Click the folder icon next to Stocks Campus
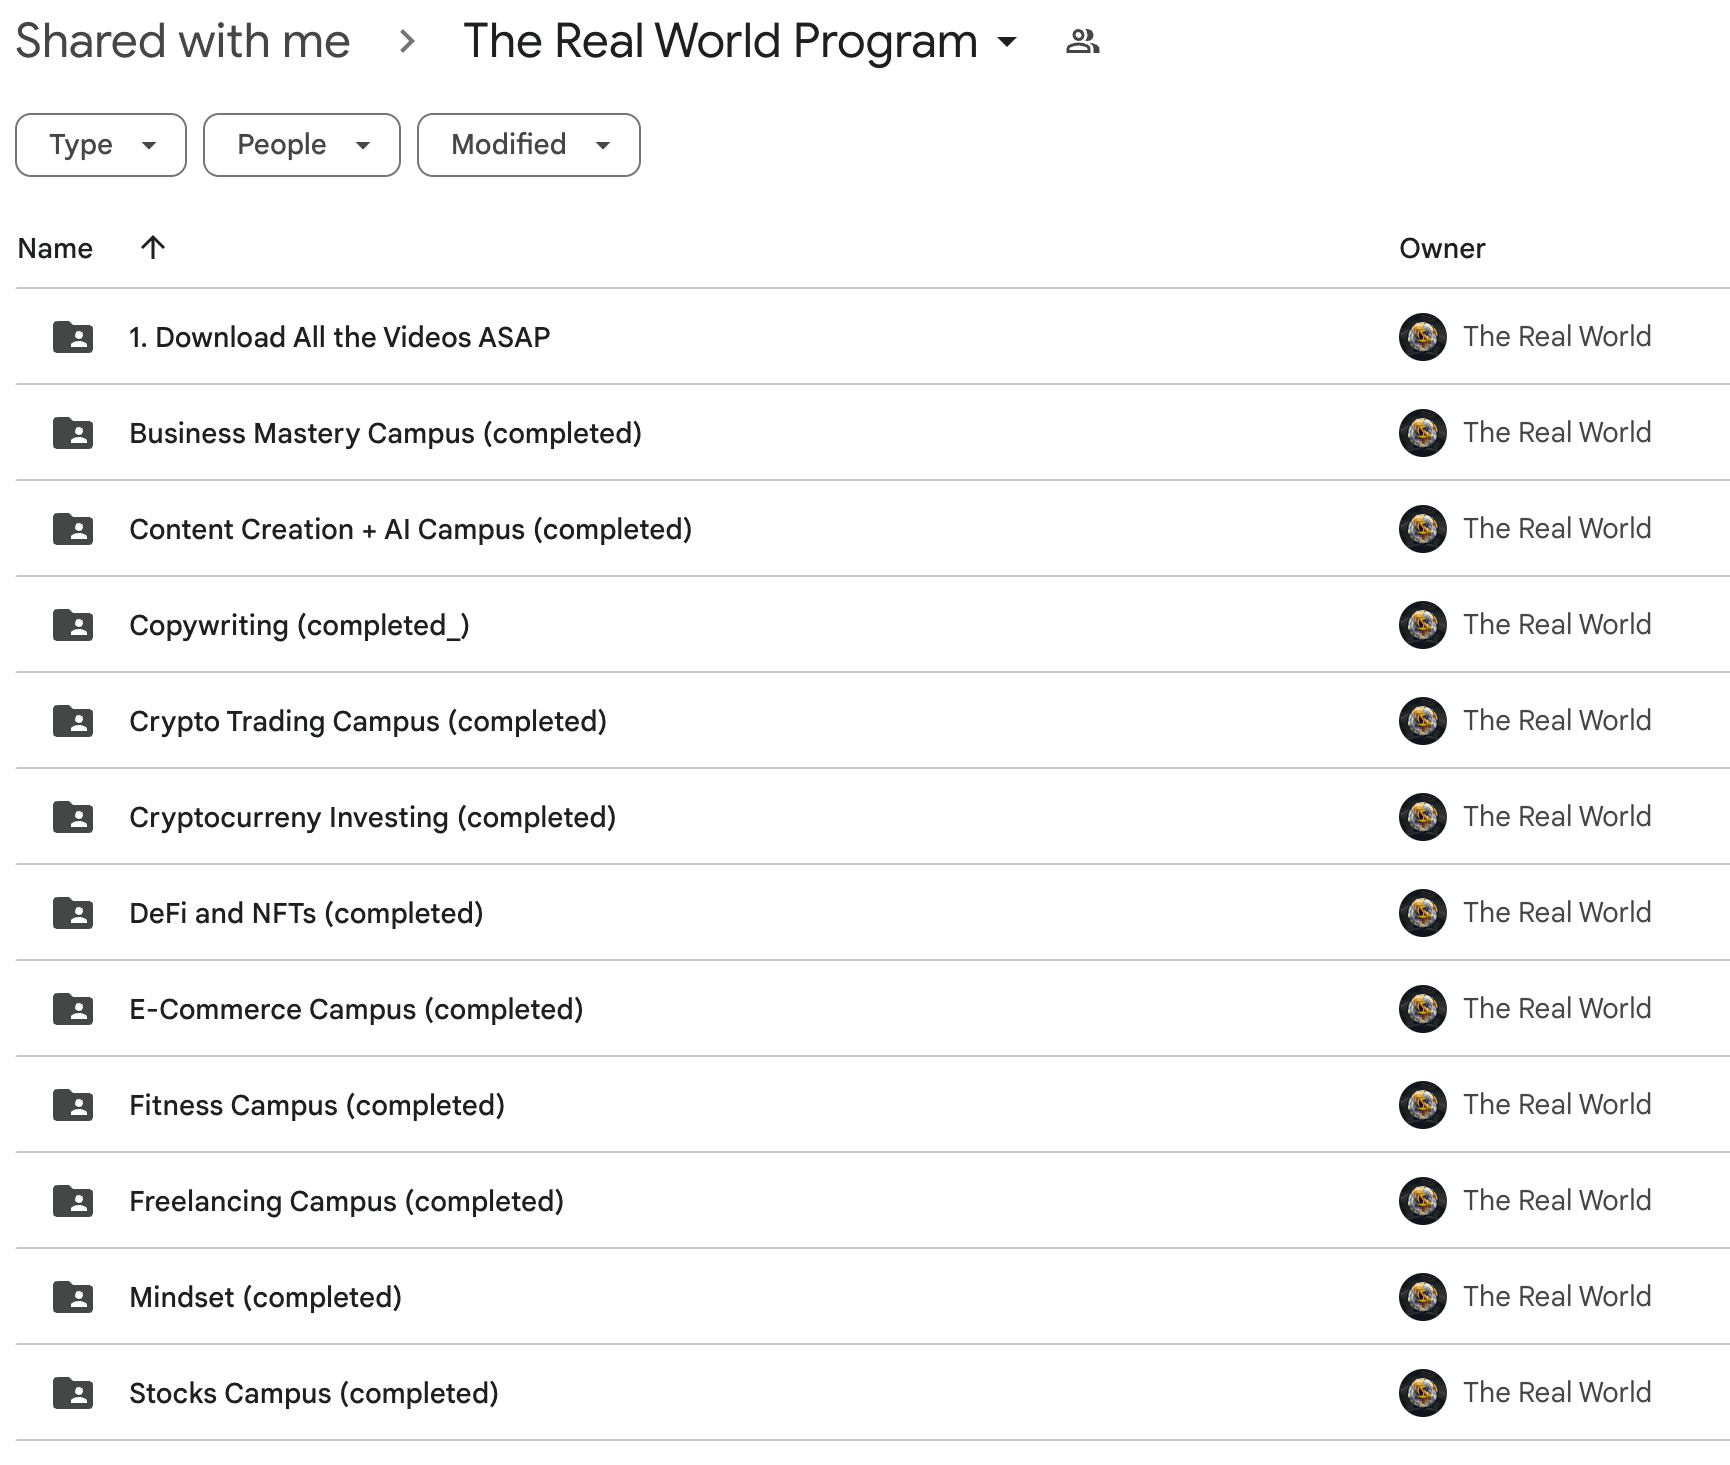Screen dimensions: 1730x1465 [73, 1393]
